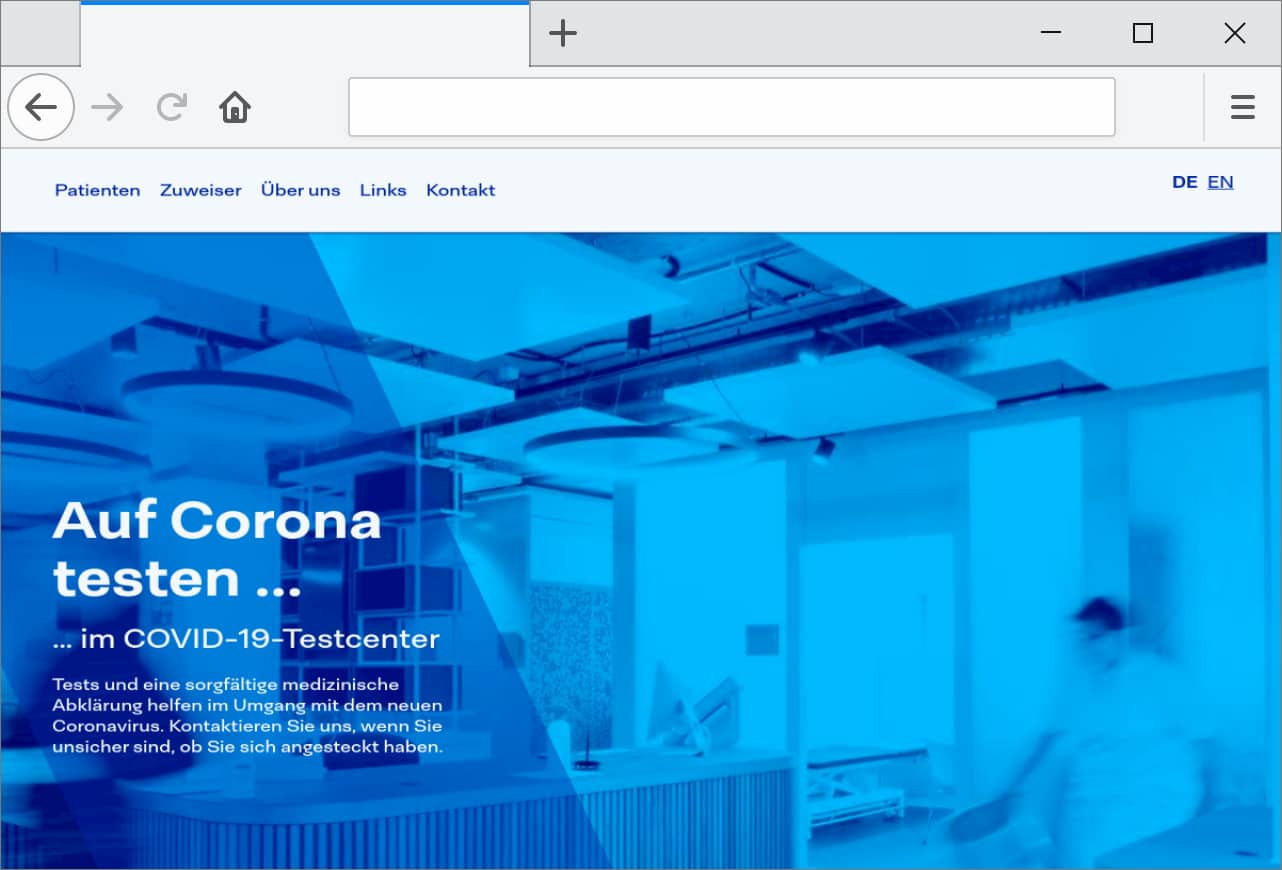
Task: Minimize the browser window
Action: [1051, 33]
